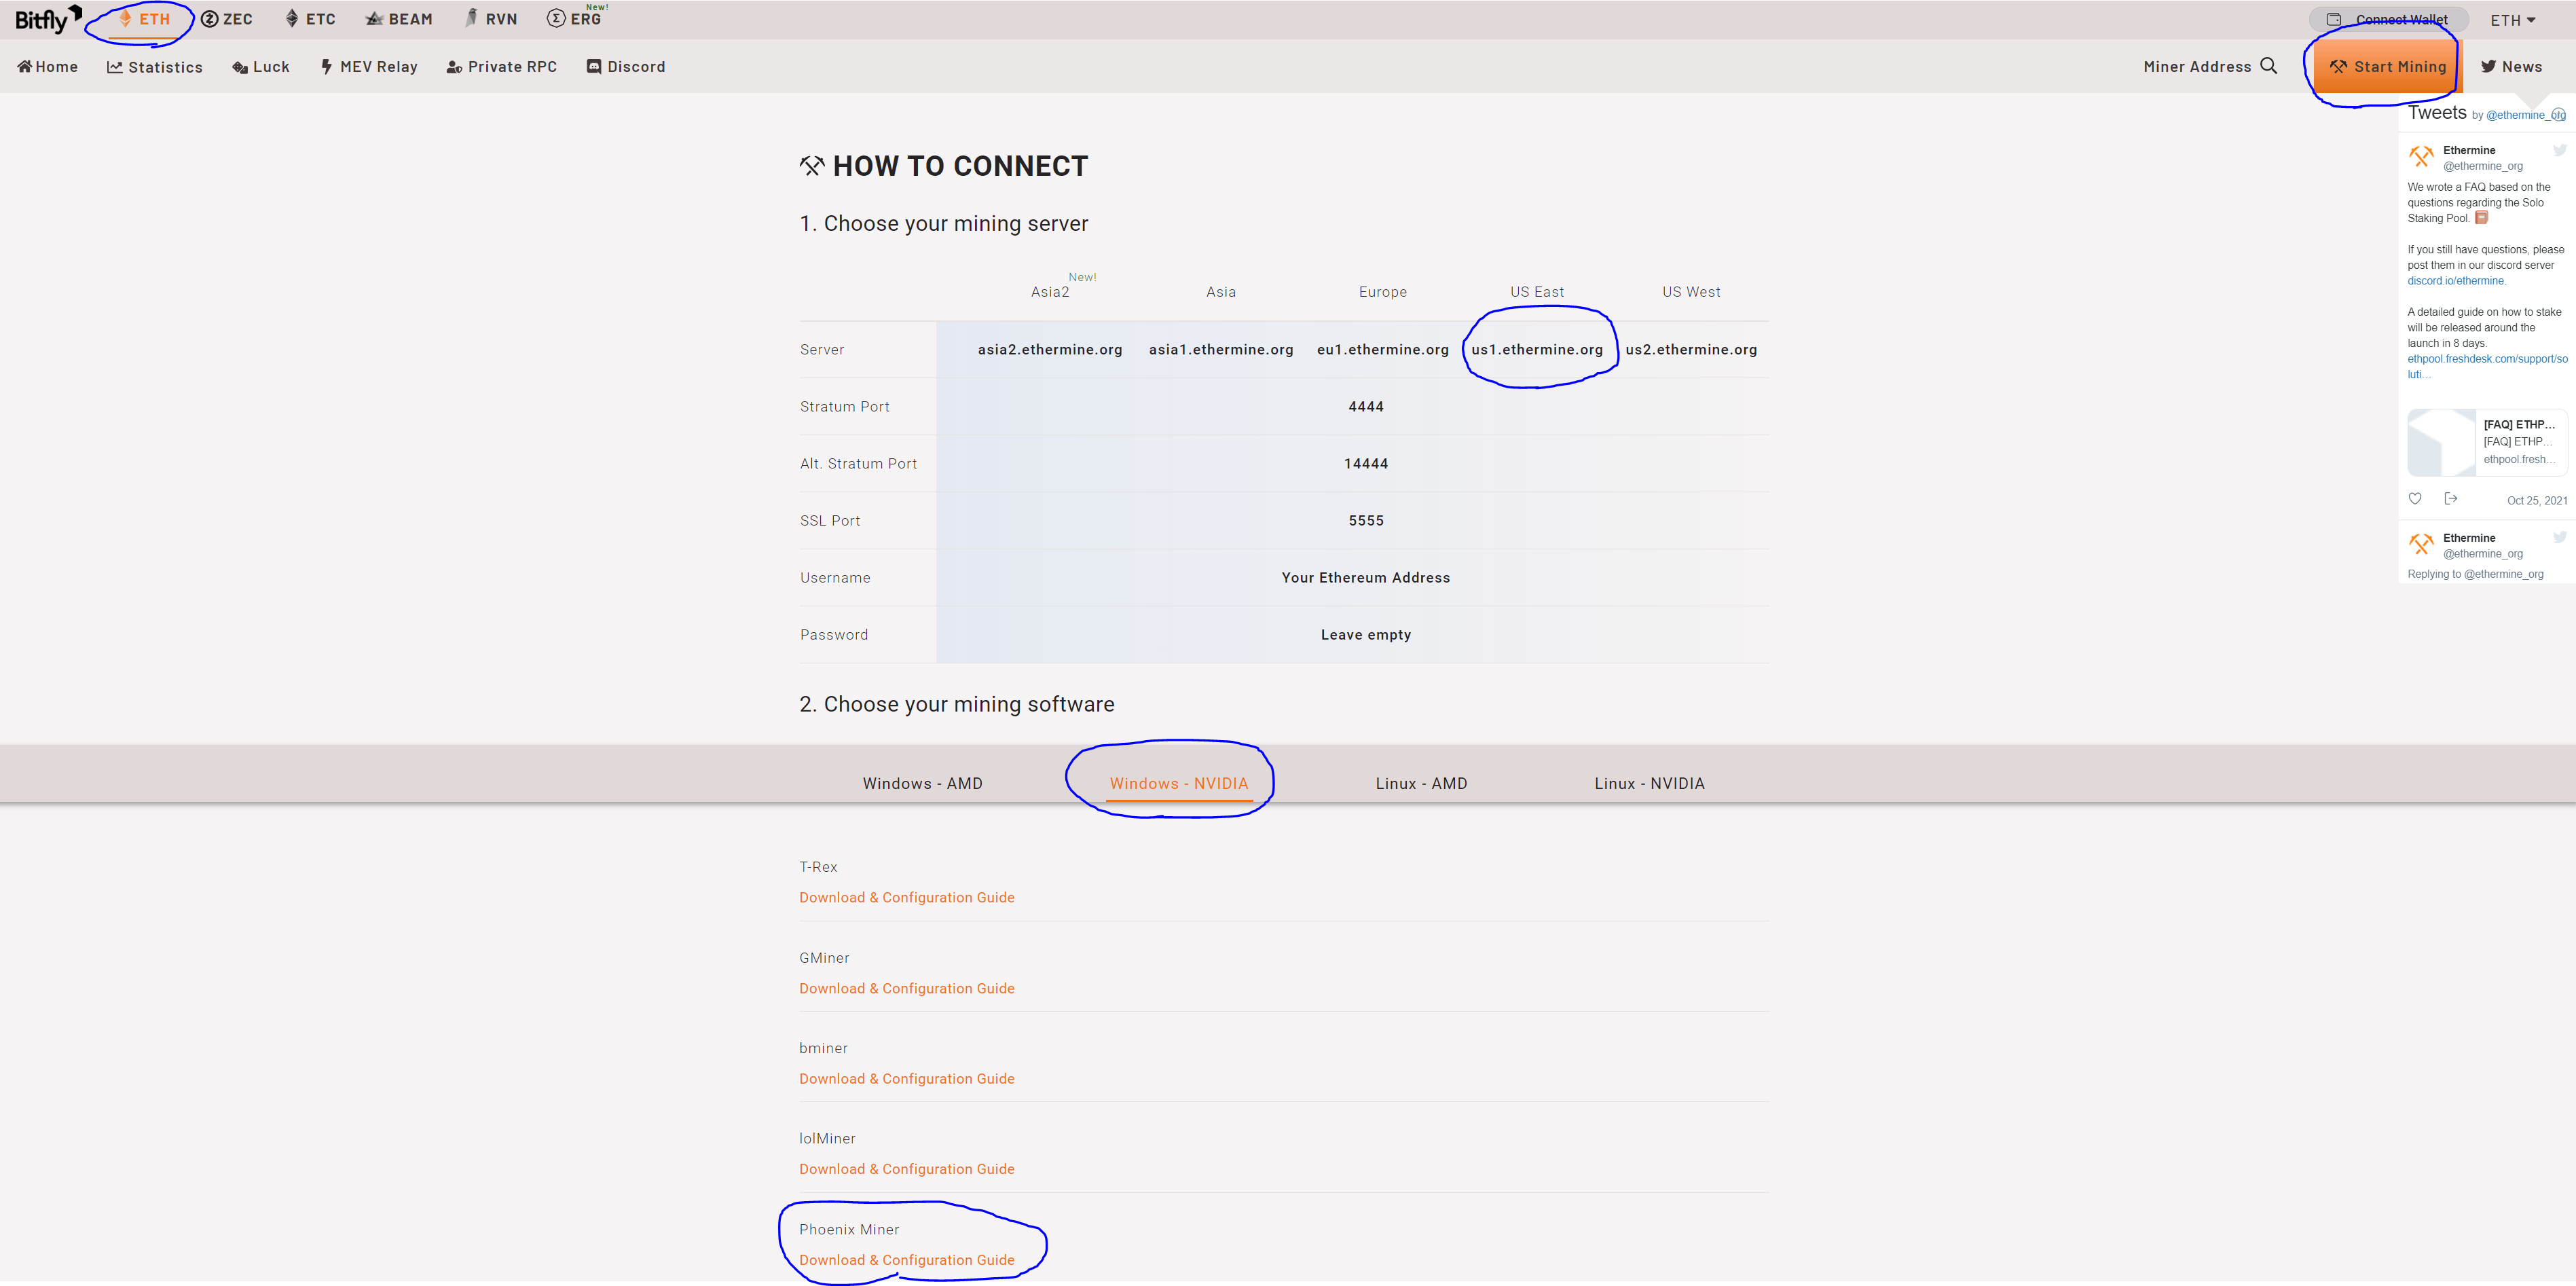Switch to the Linux - NVIDIA tab
The image size is (2576, 1286).
tap(1650, 784)
